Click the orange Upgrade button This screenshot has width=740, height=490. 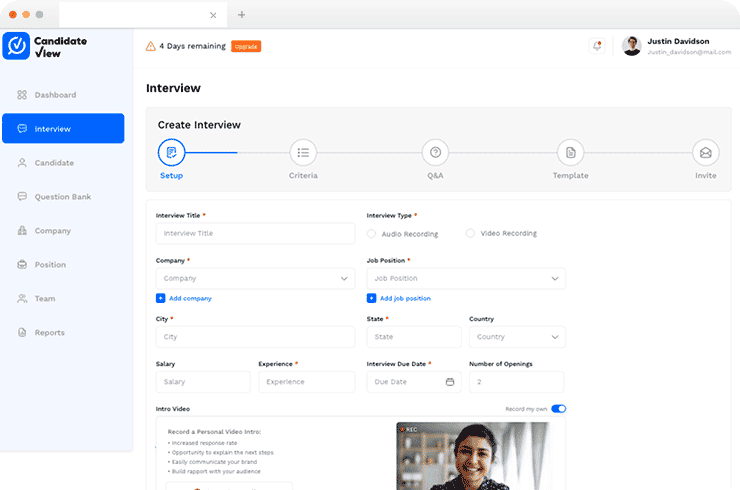click(246, 46)
